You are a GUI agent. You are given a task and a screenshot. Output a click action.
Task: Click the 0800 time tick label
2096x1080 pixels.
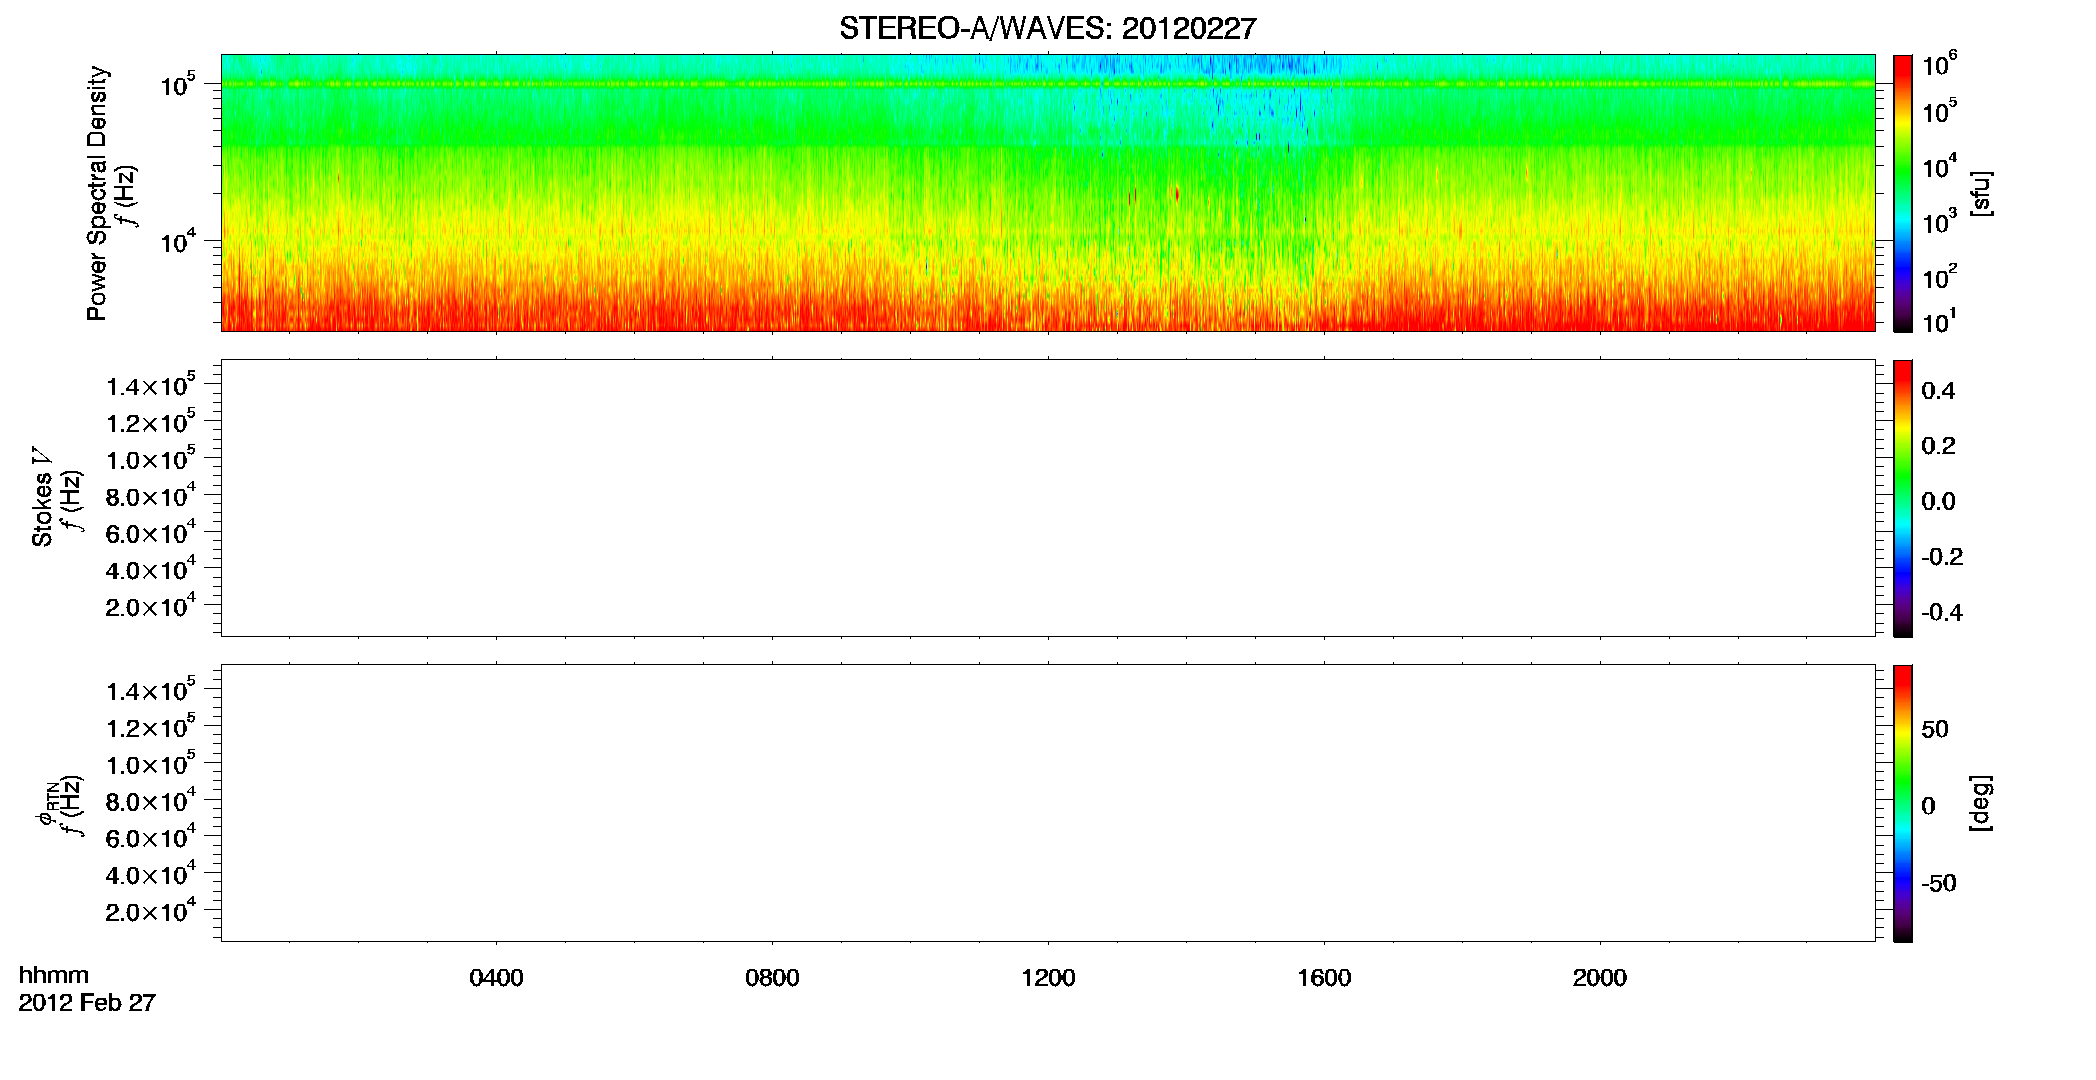(x=772, y=978)
